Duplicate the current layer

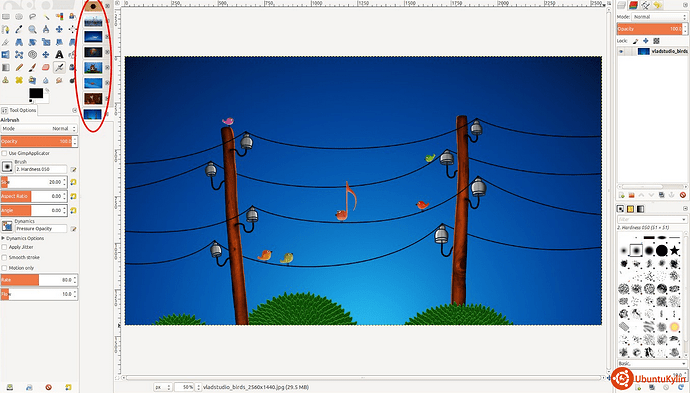[661, 195]
